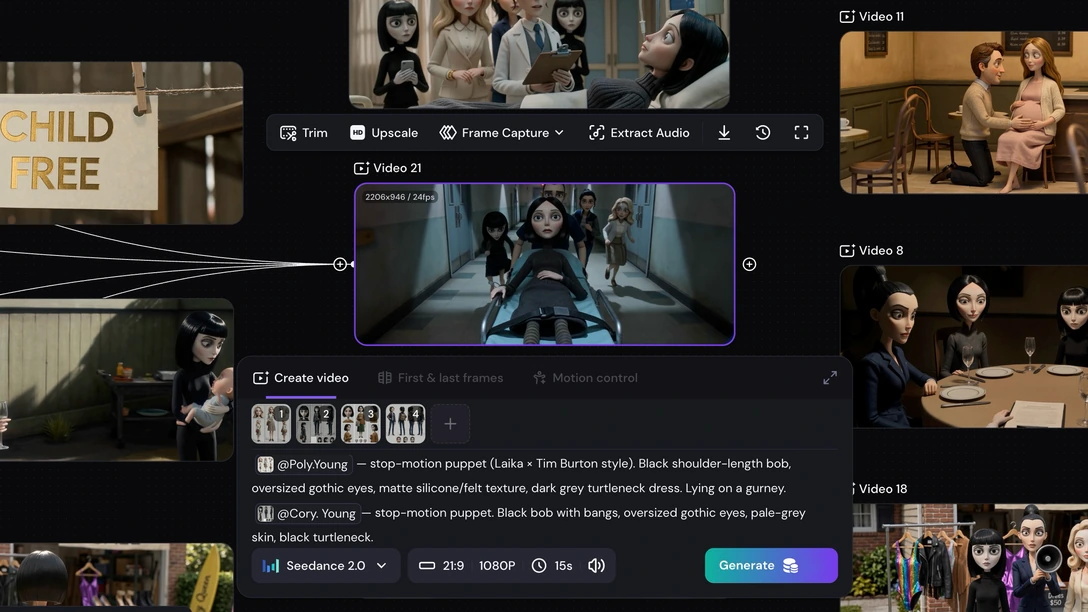This screenshot has height=612, width=1088.
Task: Select the clothing rack thumbnail with the surfboard
Action: click(117, 575)
